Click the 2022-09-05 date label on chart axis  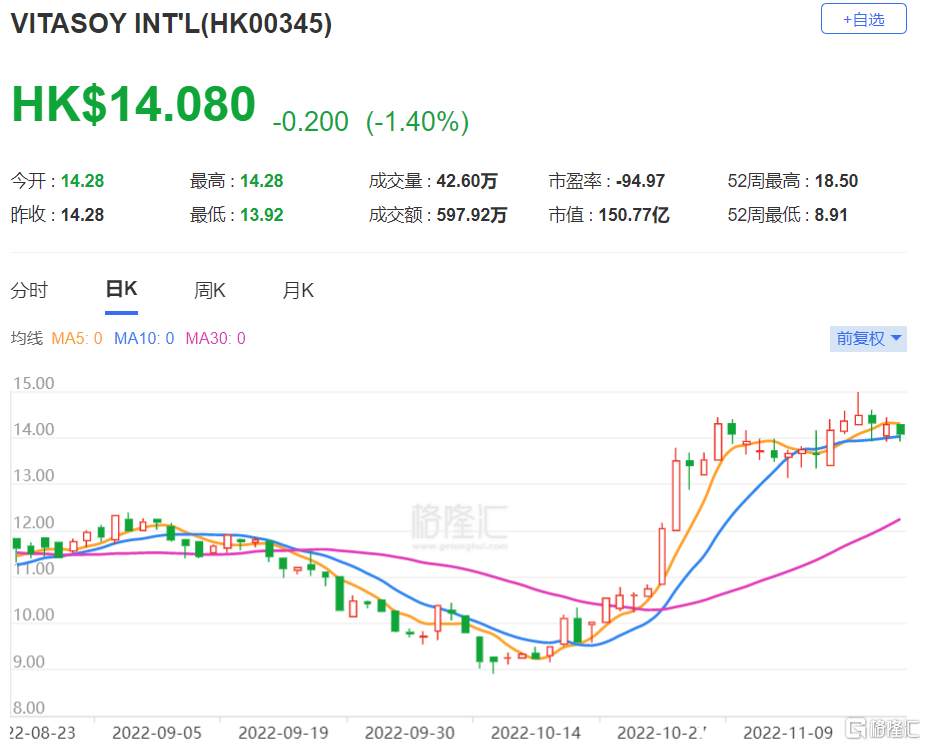[157, 733]
